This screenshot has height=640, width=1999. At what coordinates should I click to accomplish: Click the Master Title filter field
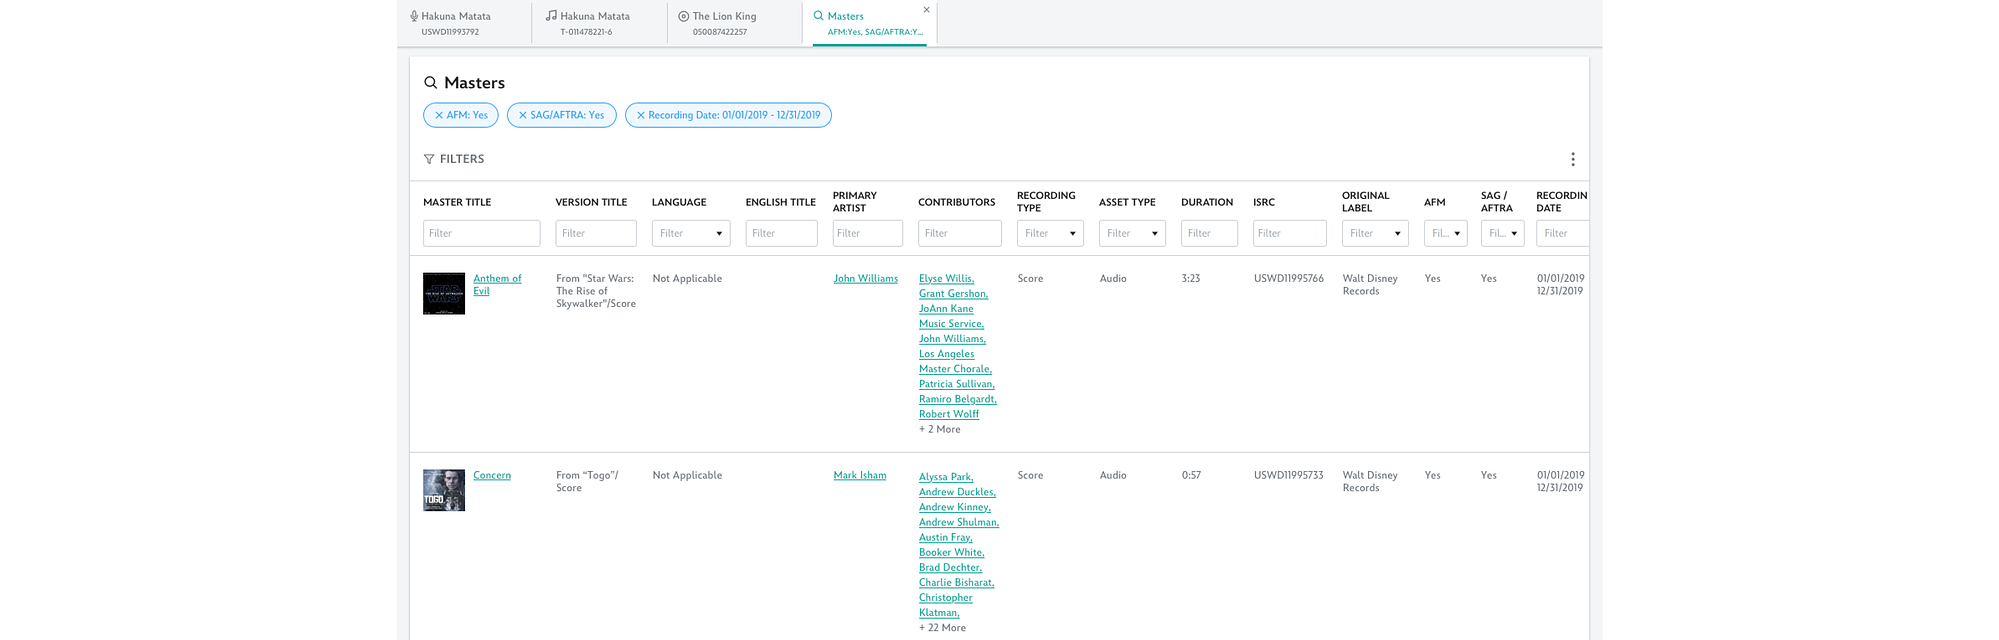tap(481, 233)
